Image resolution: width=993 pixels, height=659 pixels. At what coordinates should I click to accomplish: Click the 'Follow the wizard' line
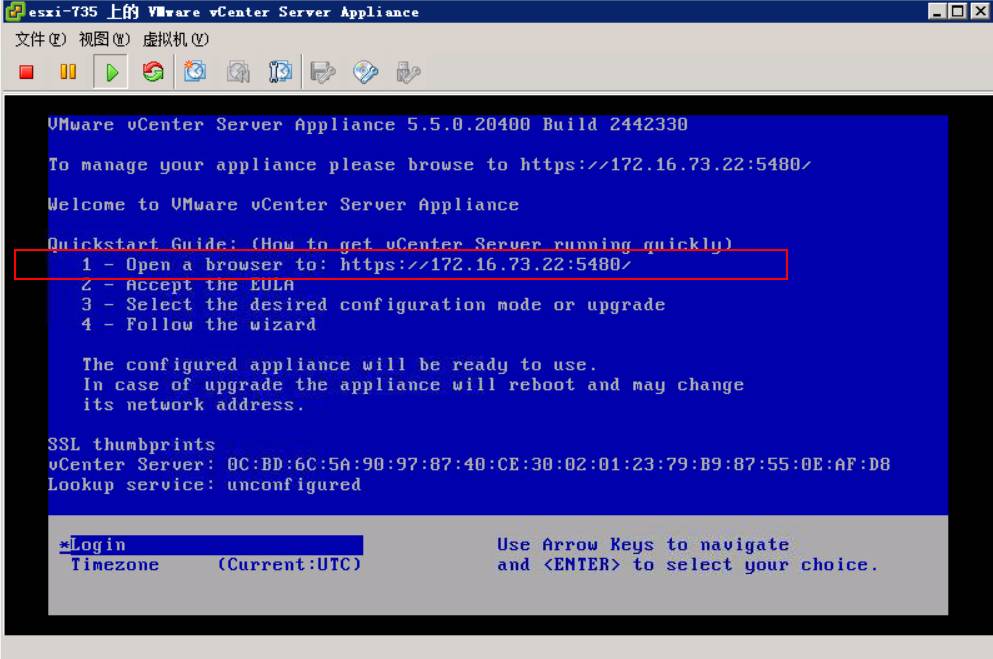tap(199, 325)
